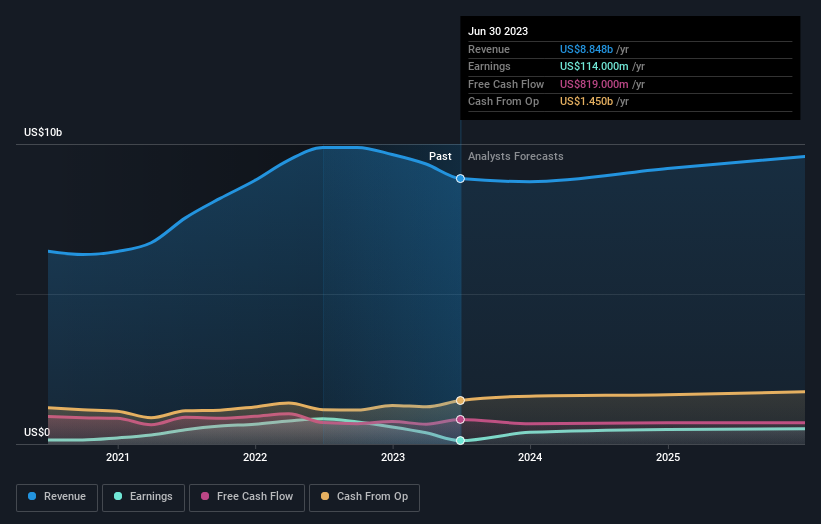Click the US$819.000m free cash flow value
The height and width of the screenshot is (524, 821).
(594, 84)
